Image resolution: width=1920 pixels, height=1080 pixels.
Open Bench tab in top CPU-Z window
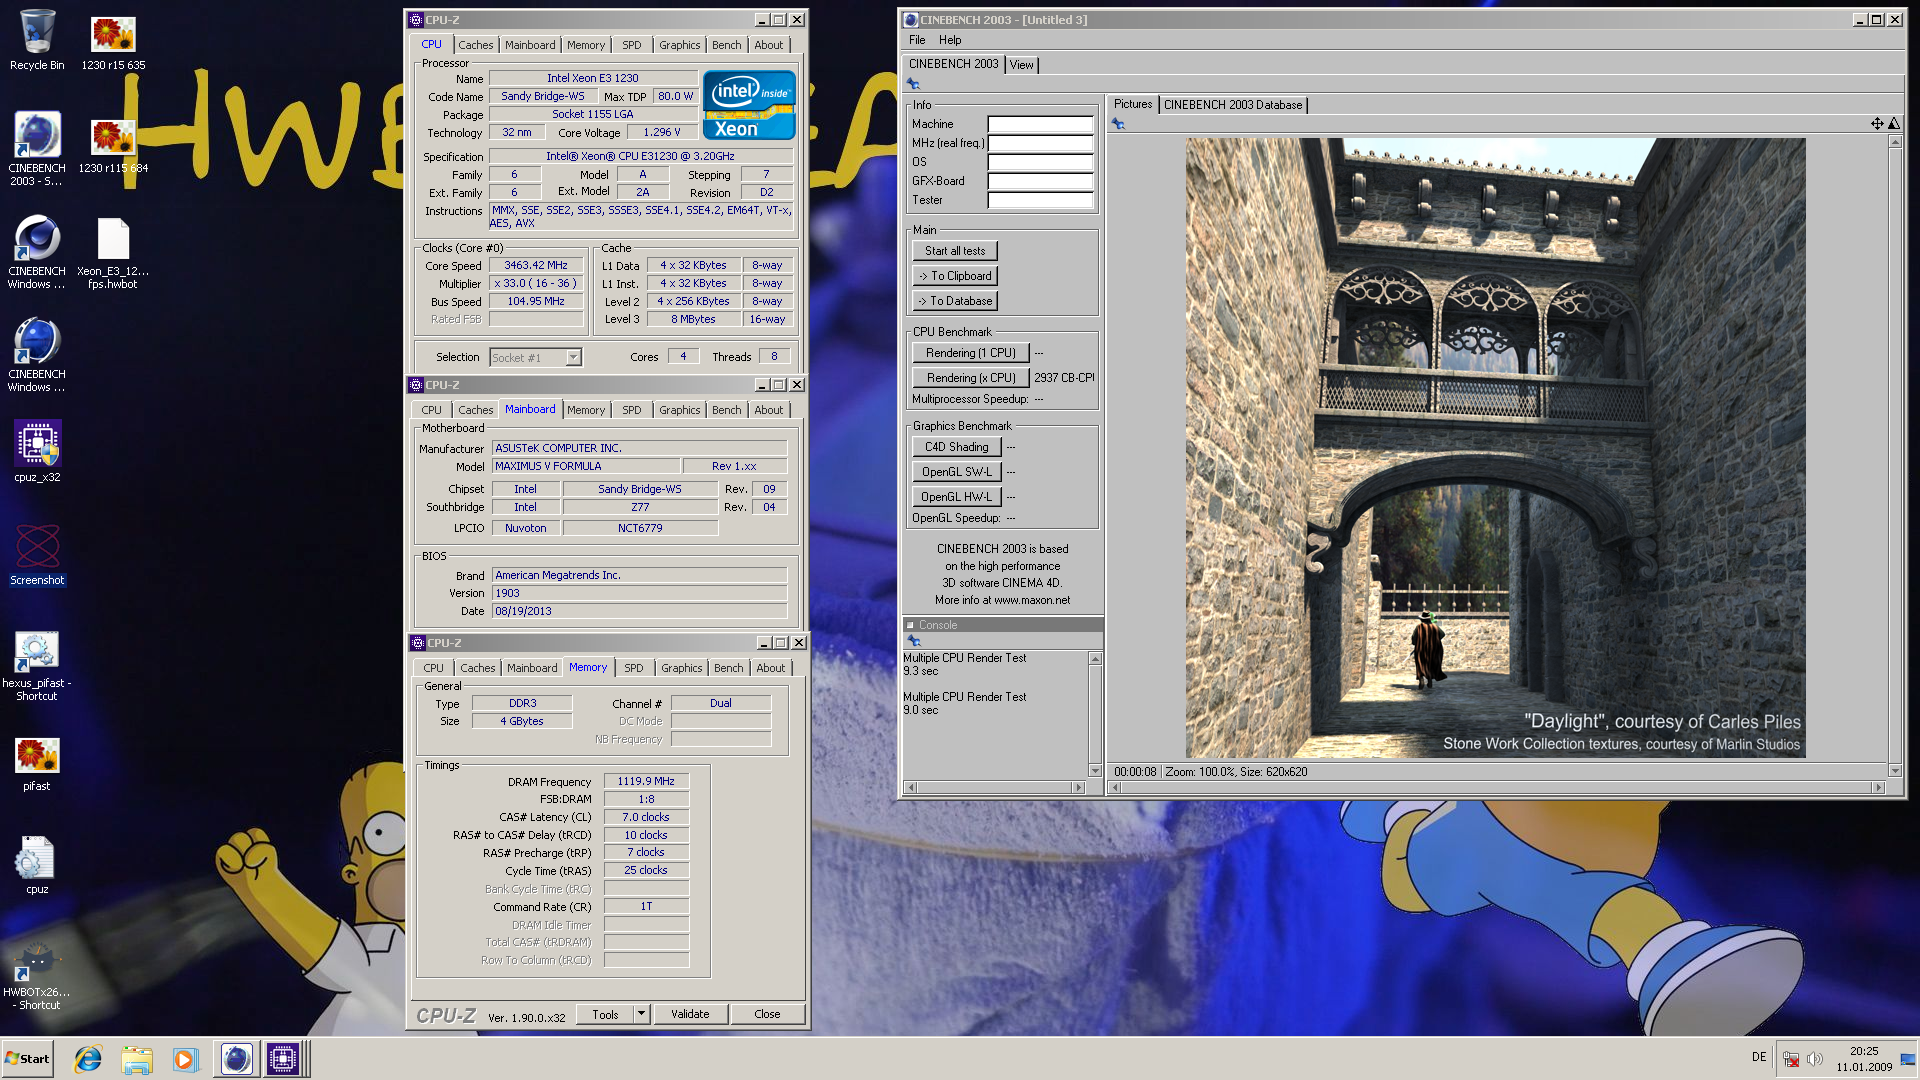point(727,45)
